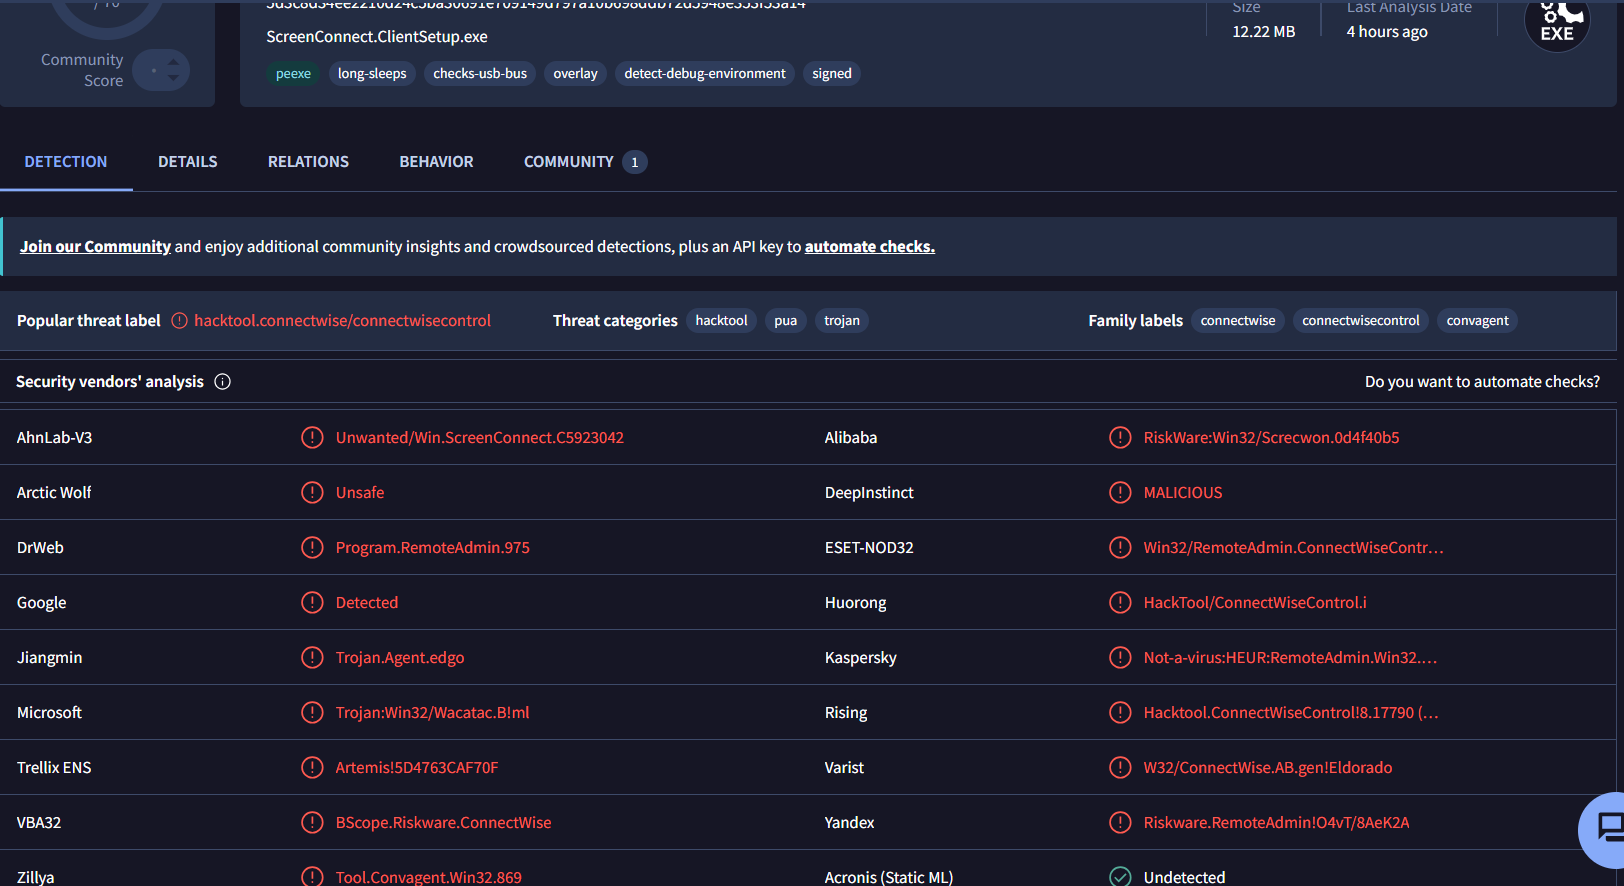The image size is (1624, 886).
Task: Click the alert icon in the Varist row
Action: point(1120,768)
